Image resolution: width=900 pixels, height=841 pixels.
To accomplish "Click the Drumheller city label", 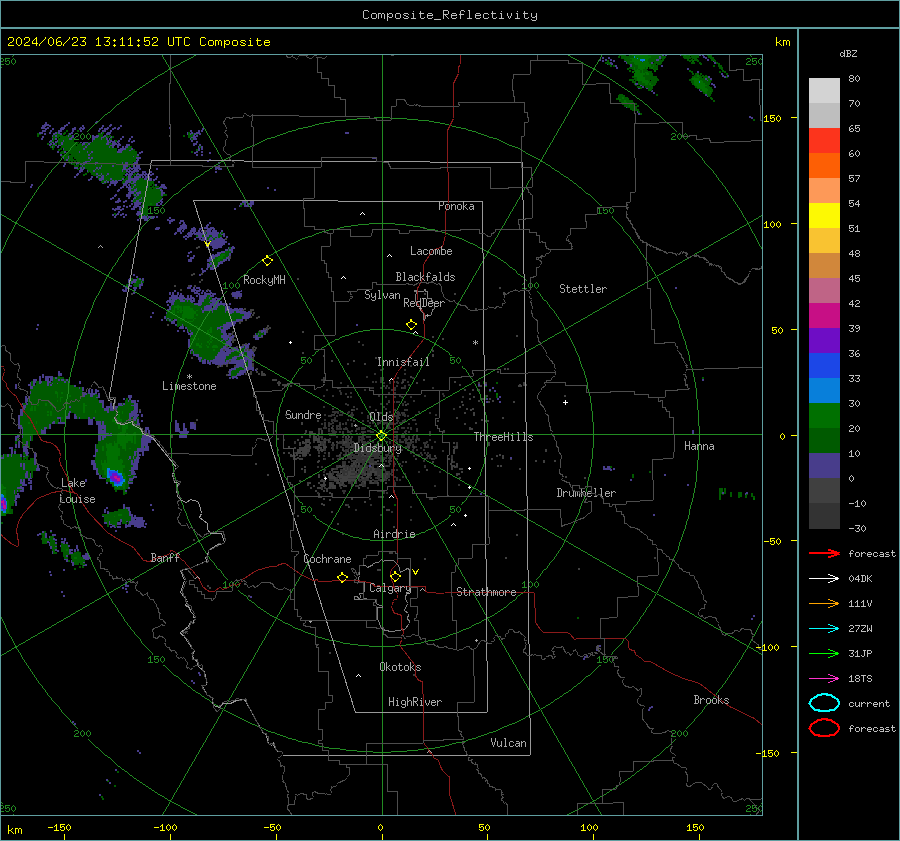I will click(x=586, y=493).
